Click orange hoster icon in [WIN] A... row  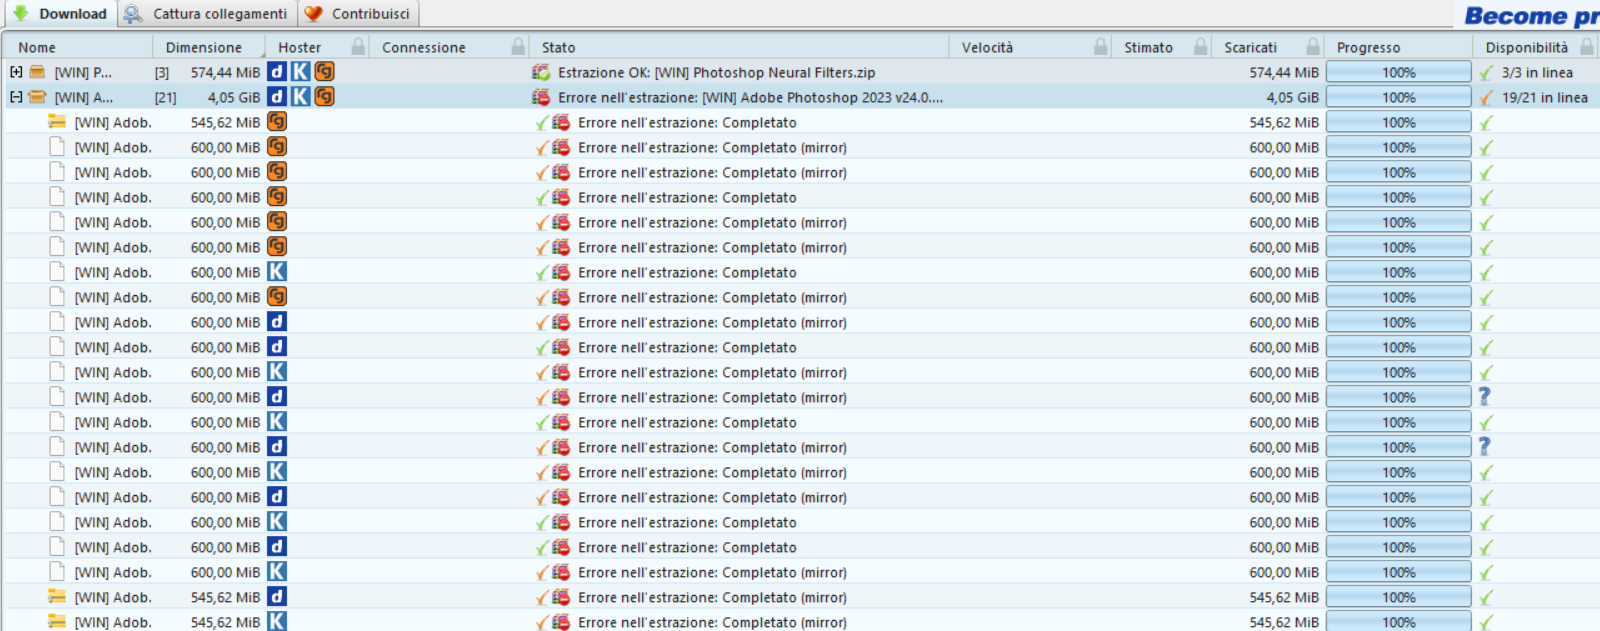(324, 97)
